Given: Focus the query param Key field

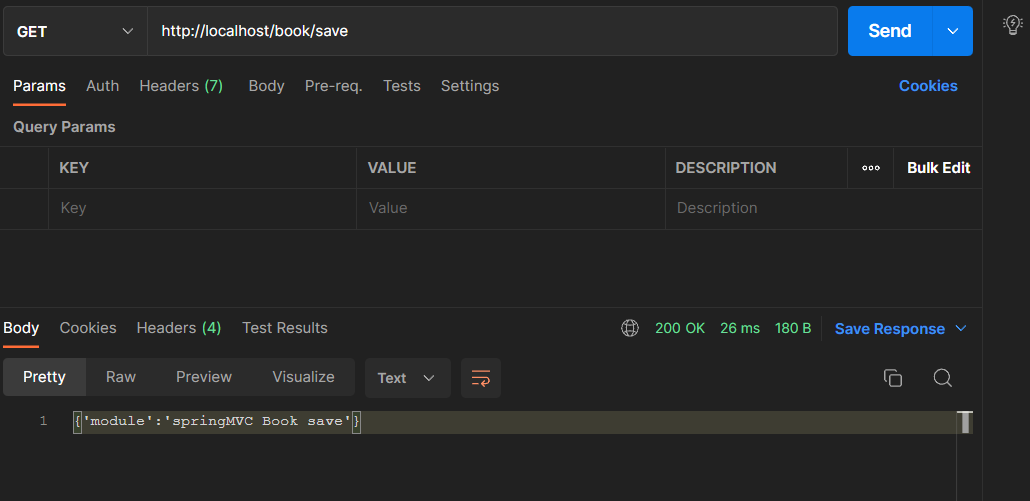Looking at the screenshot, I should click(202, 209).
